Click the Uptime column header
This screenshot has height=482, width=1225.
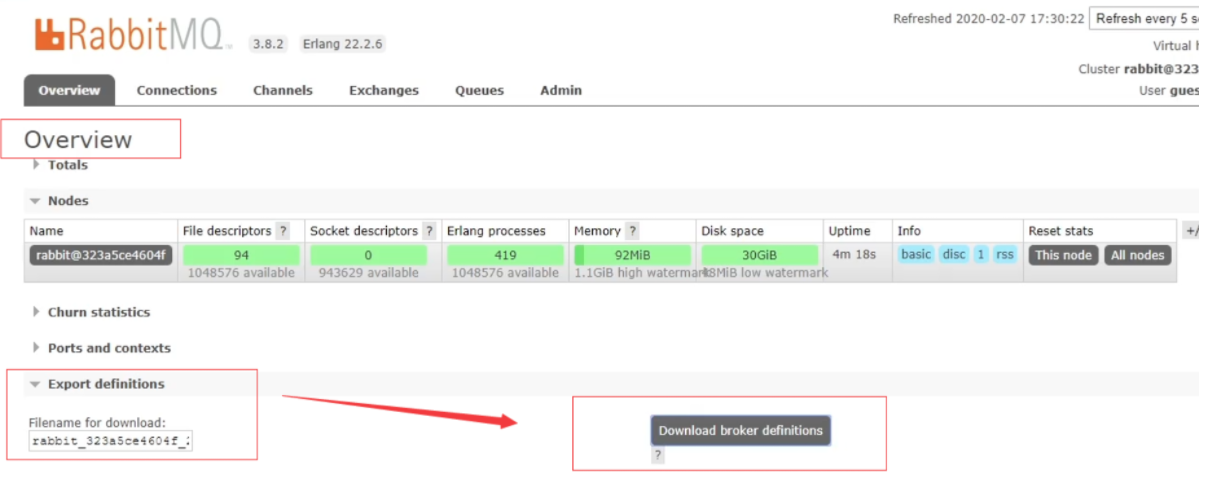(x=849, y=231)
